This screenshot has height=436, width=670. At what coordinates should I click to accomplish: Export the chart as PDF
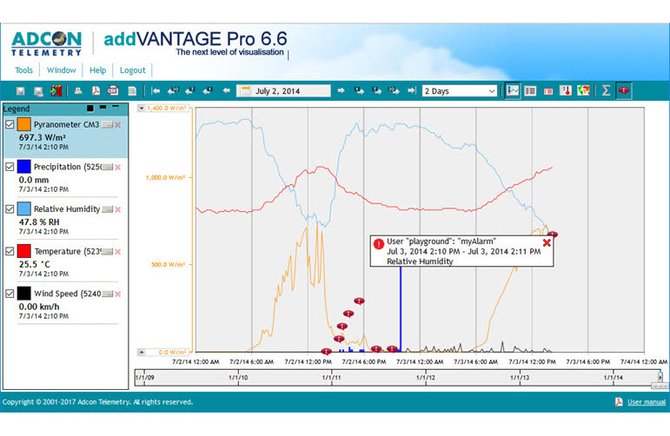96,91
